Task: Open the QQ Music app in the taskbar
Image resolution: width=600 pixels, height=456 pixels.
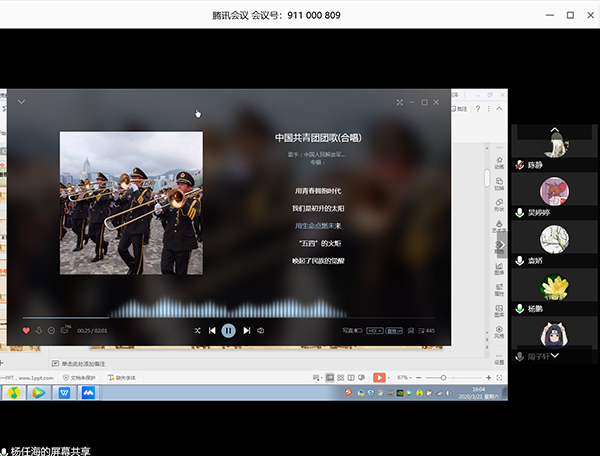Action: [x=14, y=393]
